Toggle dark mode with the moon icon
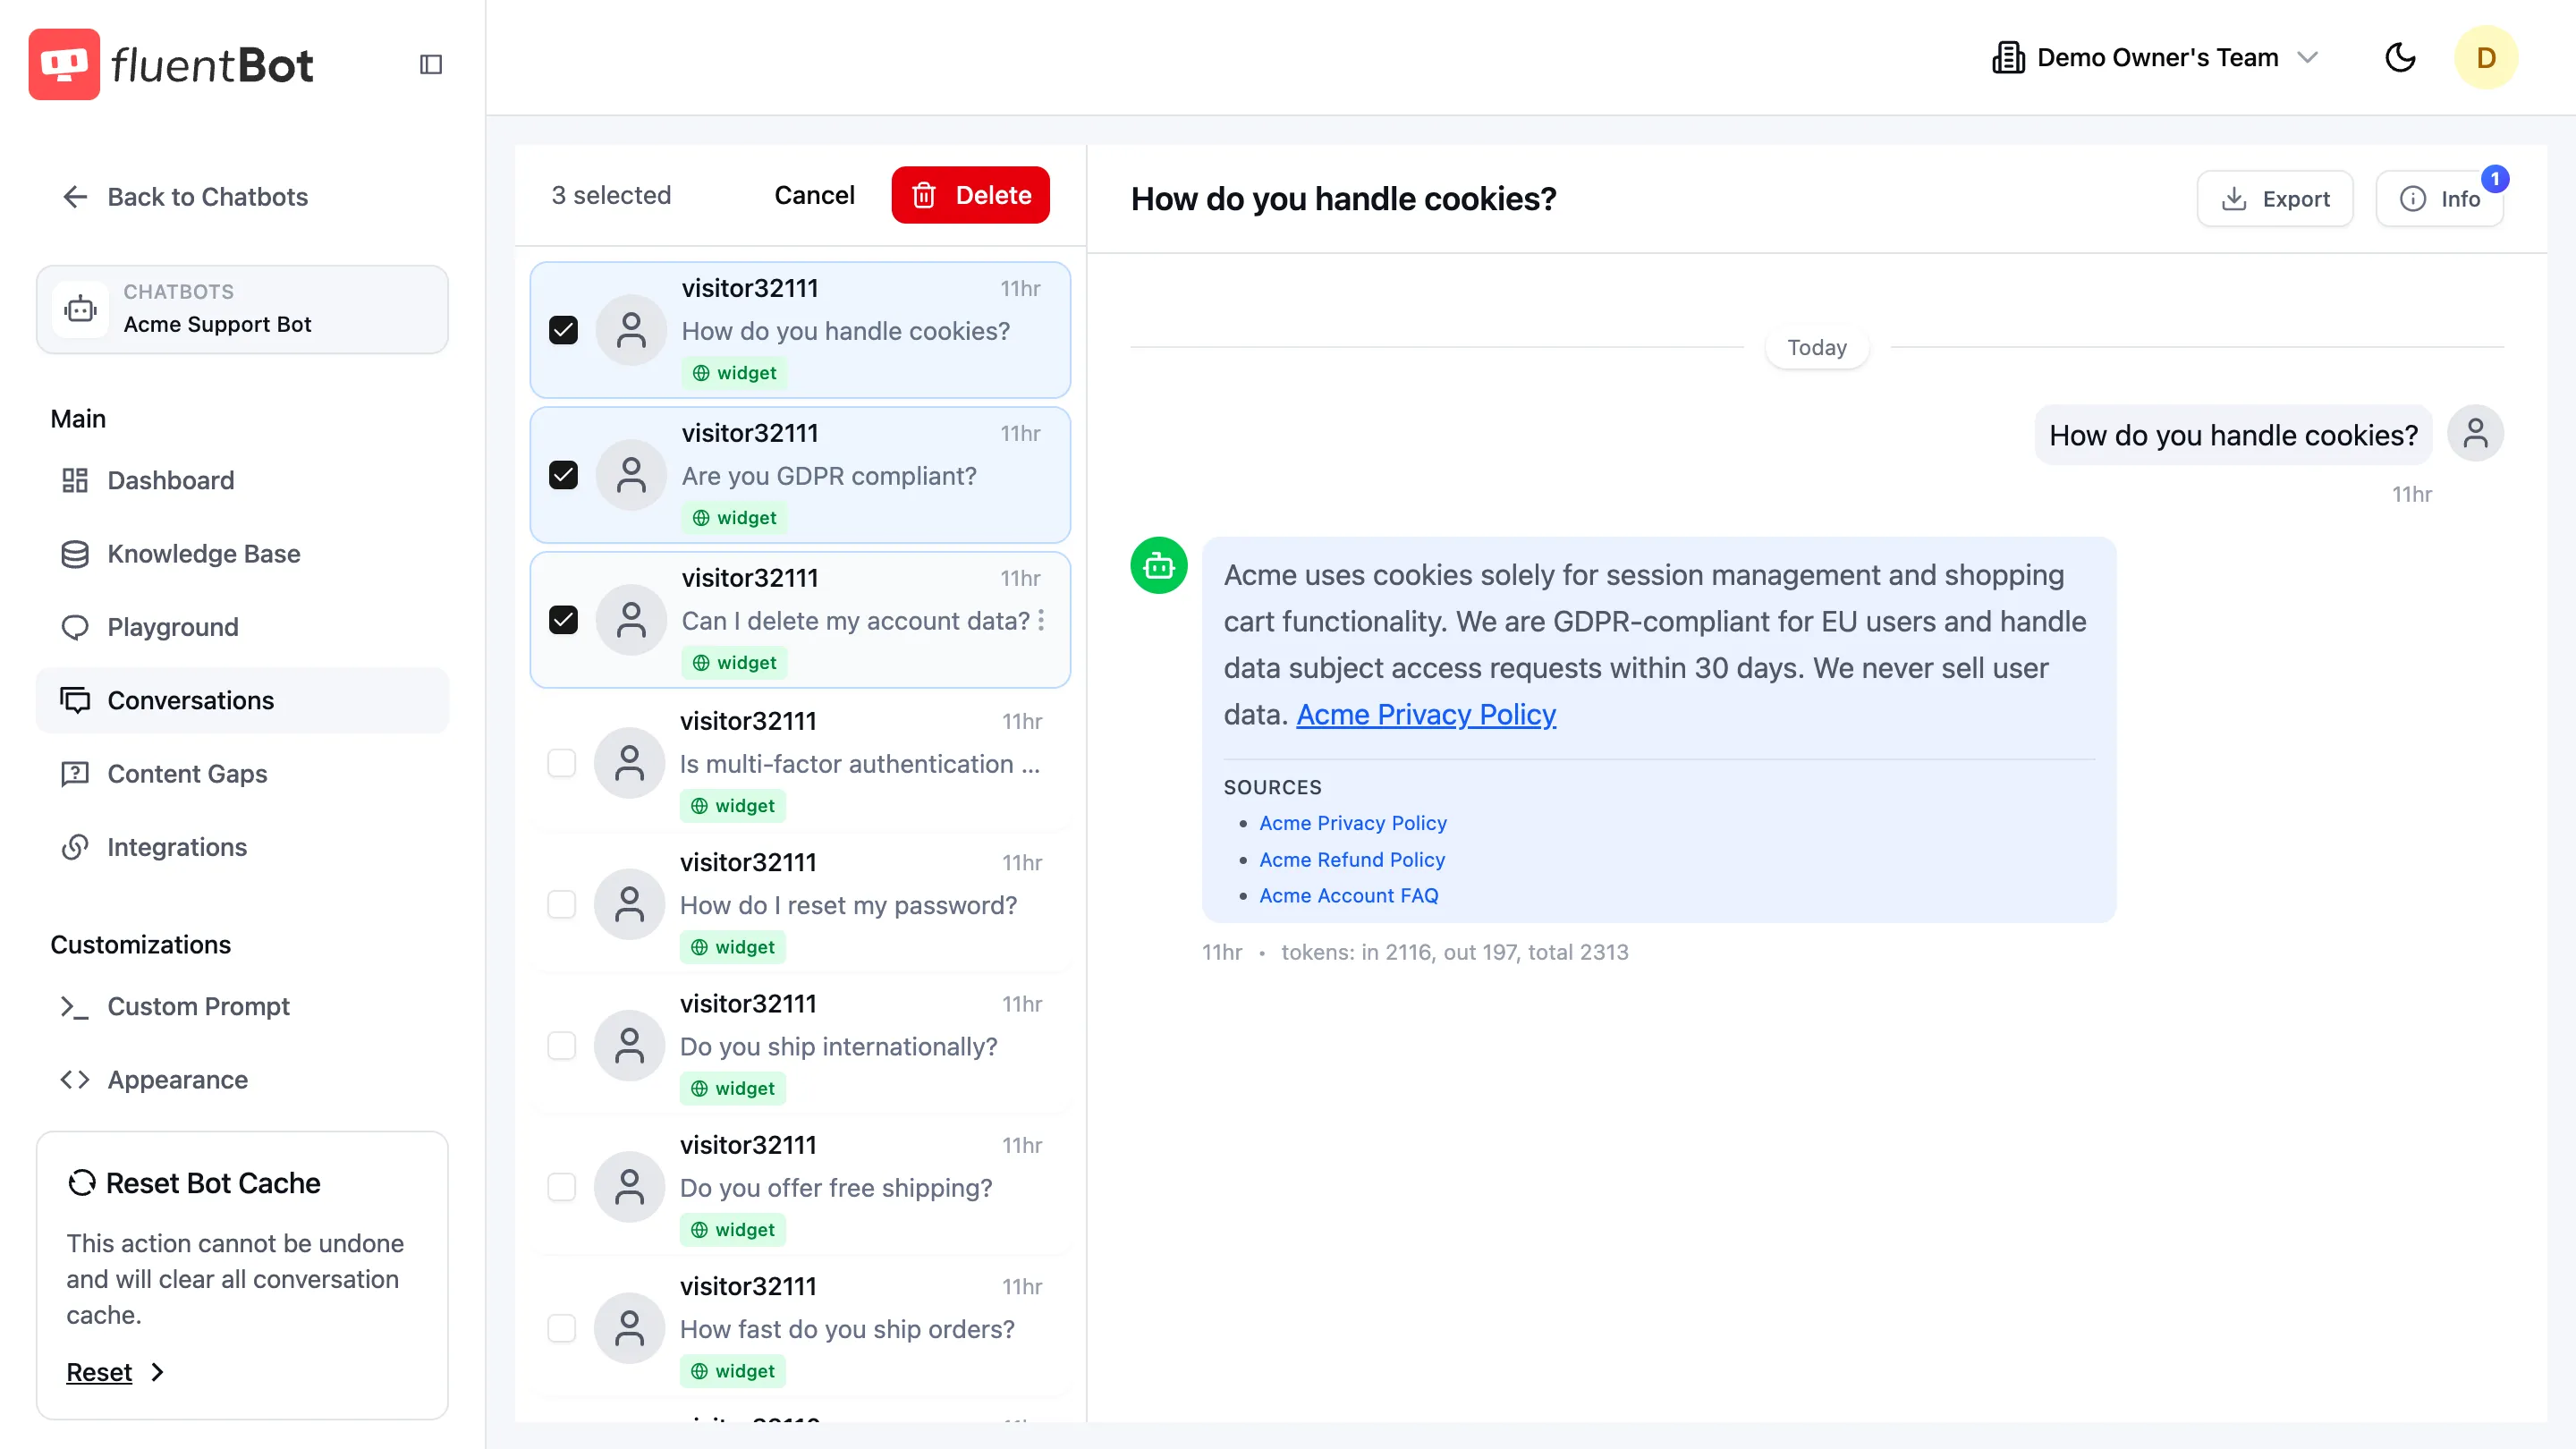 tap(2400, 57)
